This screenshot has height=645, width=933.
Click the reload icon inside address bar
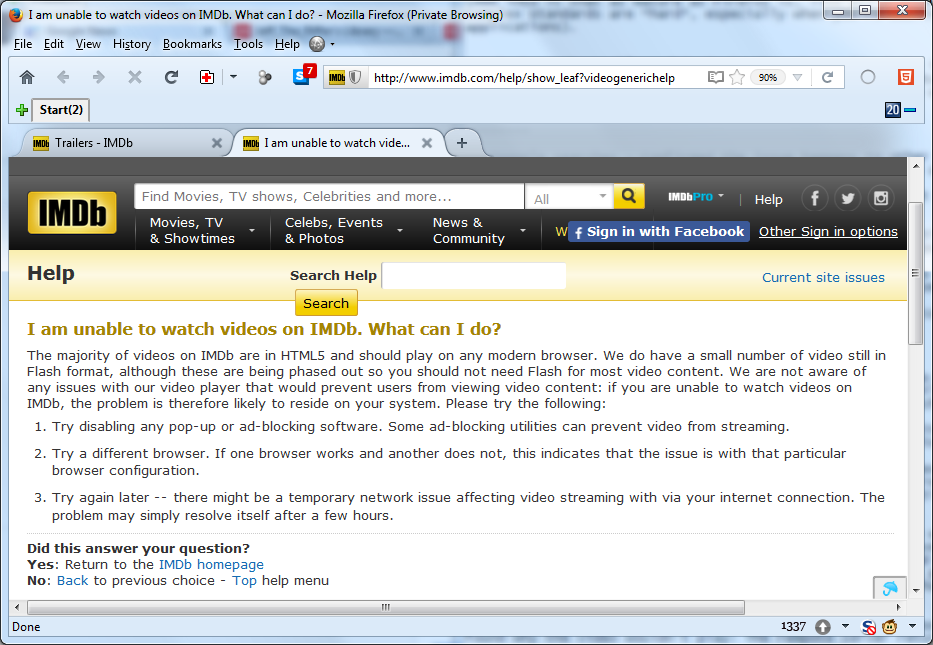tap(827, 77)
